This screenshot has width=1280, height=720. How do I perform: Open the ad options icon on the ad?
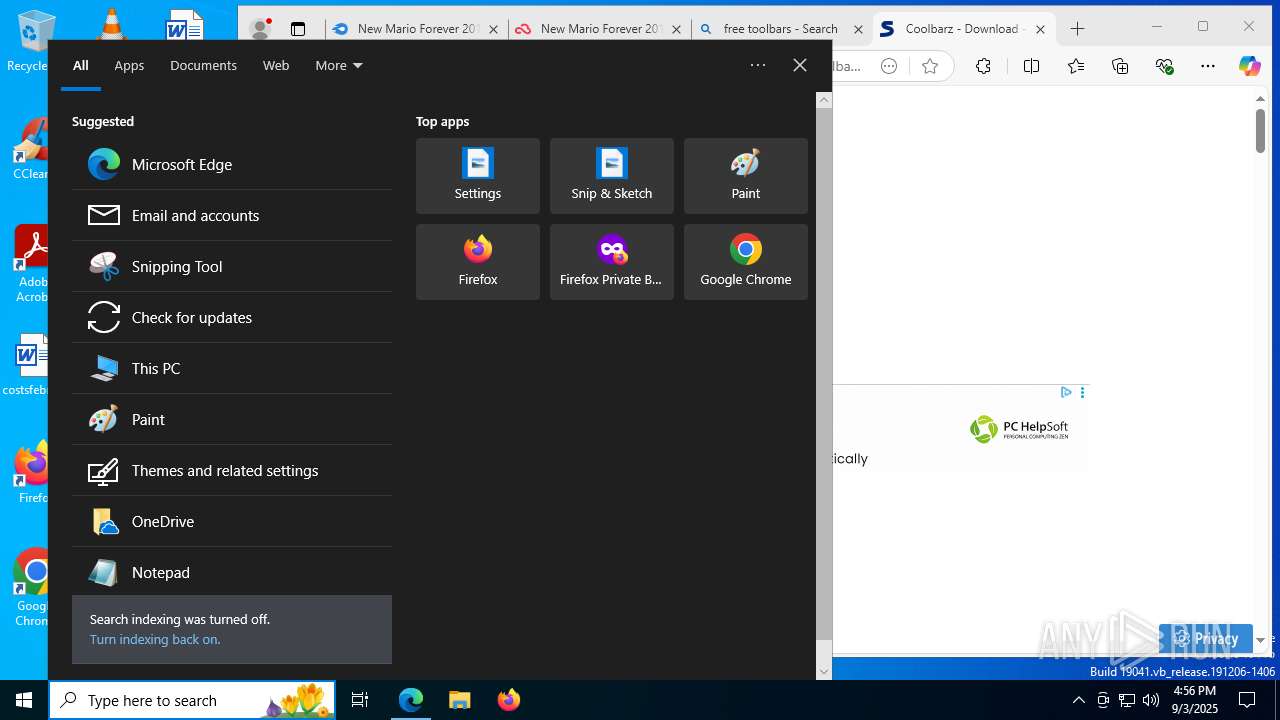click(x=1082, y=392)
